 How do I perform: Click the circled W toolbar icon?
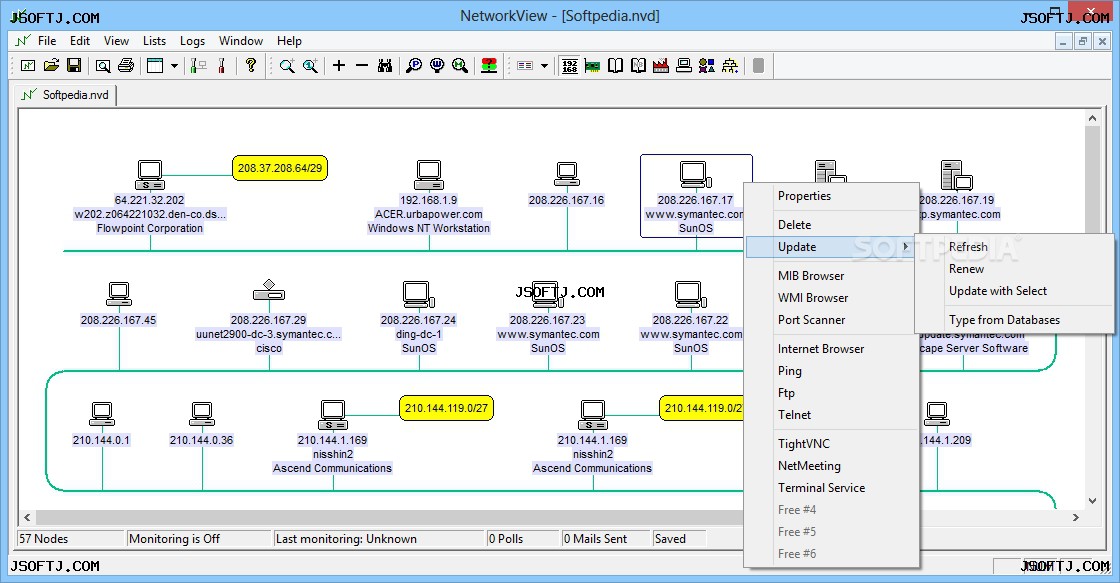click(437, 66)
